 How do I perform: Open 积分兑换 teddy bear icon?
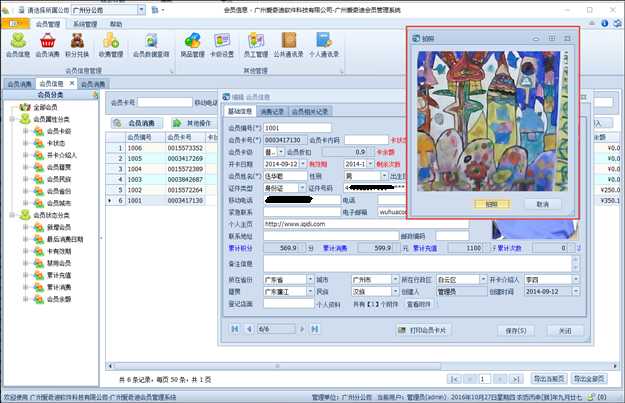pyautogui.click(x=77, y=45)
